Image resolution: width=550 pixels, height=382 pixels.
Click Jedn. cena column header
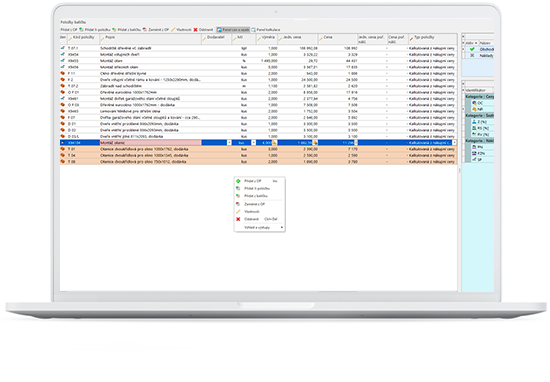point(297,39)
